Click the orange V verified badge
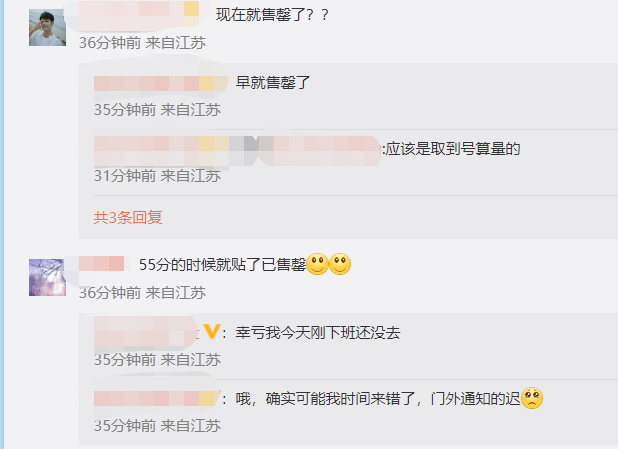Viewport: 618px width, 449px height. coord(212,332)
